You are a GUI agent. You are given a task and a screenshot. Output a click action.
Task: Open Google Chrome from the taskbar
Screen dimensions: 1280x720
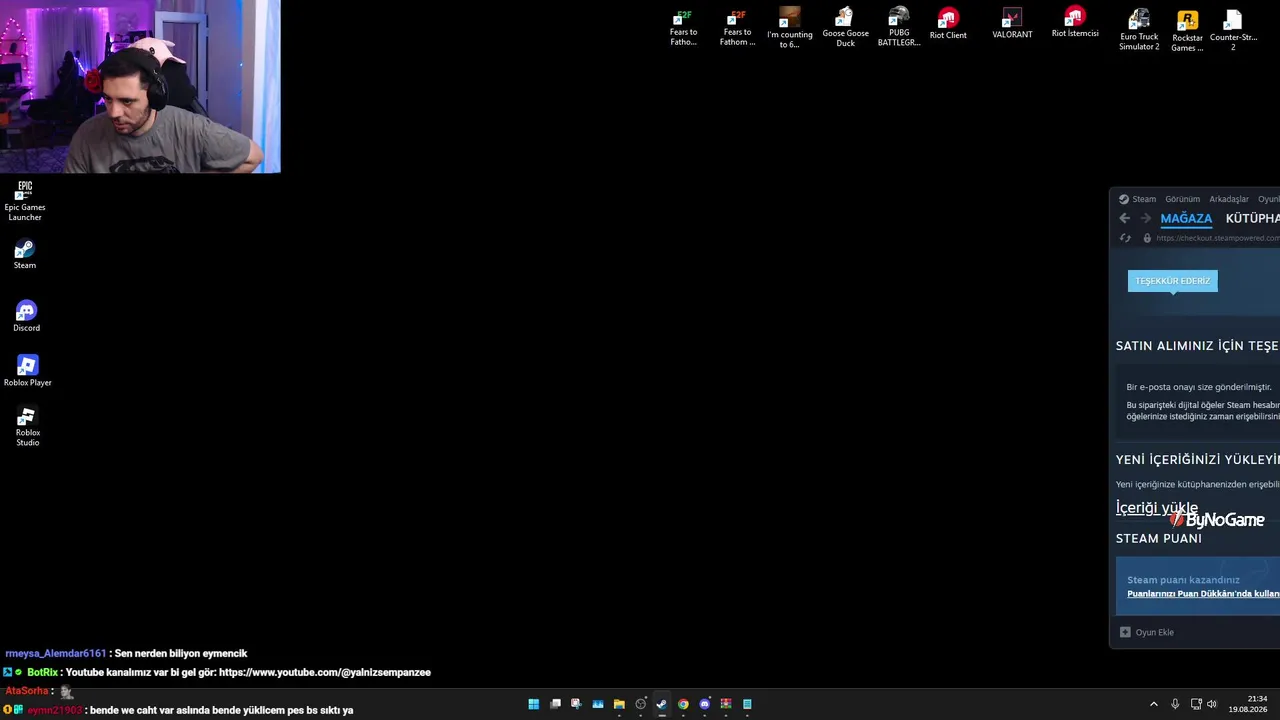pyautogui.click(x=683, y=704)
